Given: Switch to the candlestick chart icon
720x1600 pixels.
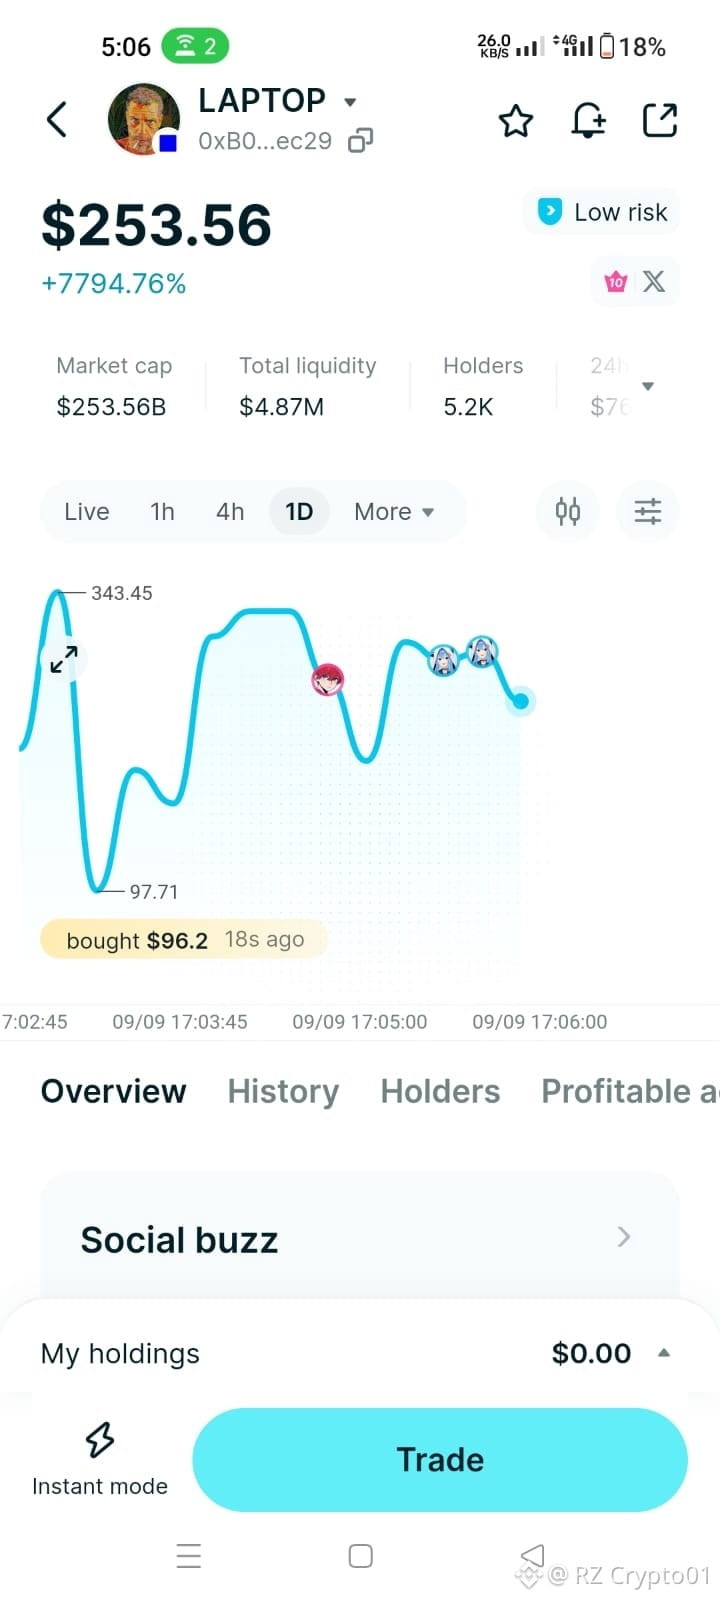Looking at the screenshot, I should point(568,511).
